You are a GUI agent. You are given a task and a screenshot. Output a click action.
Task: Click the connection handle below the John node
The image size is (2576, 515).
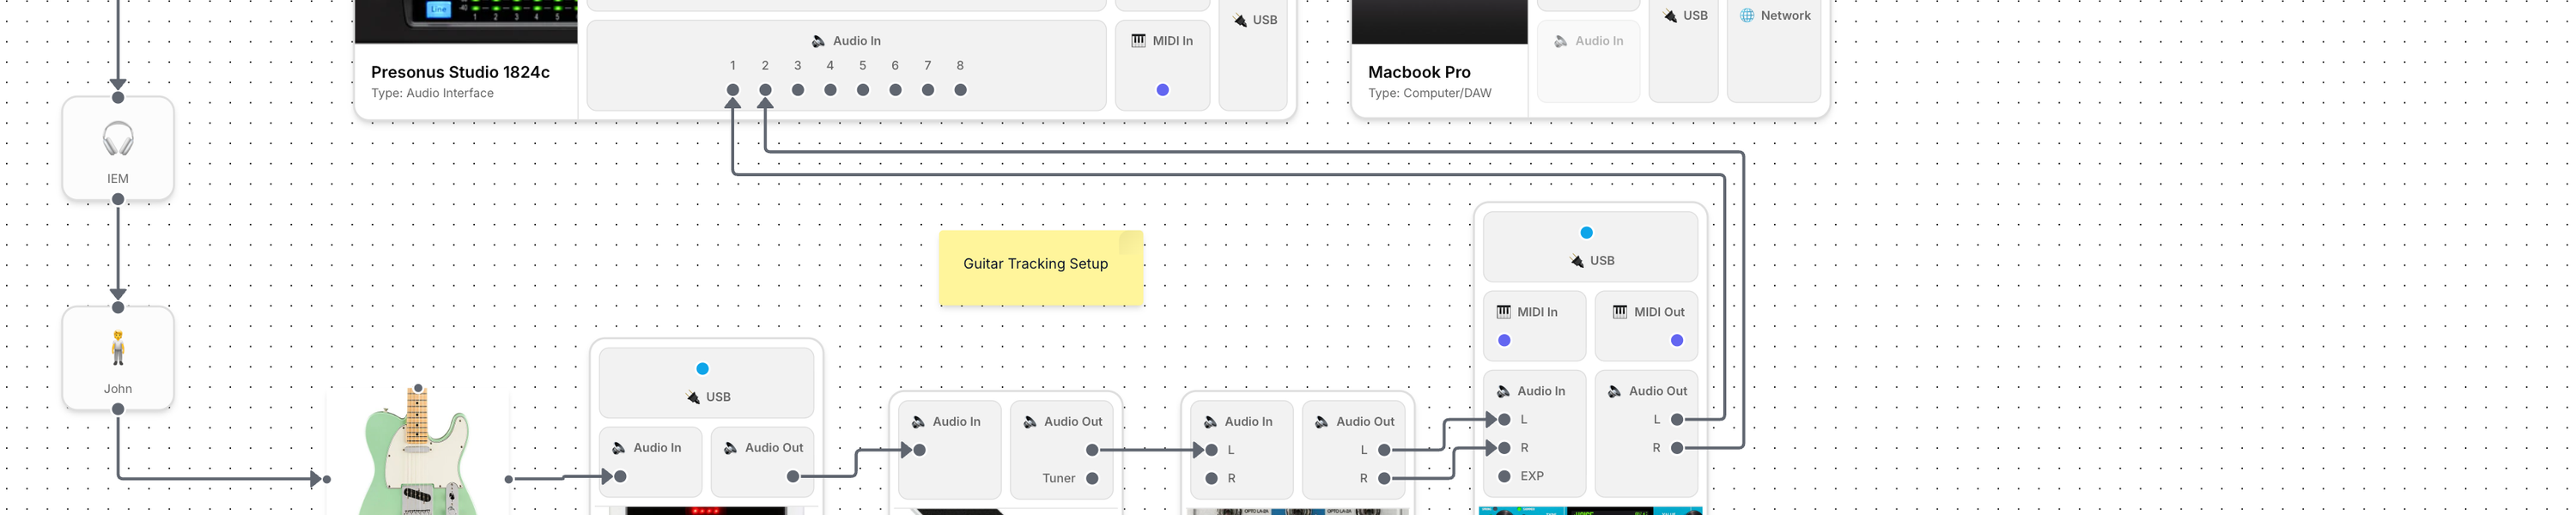point(118,409)
